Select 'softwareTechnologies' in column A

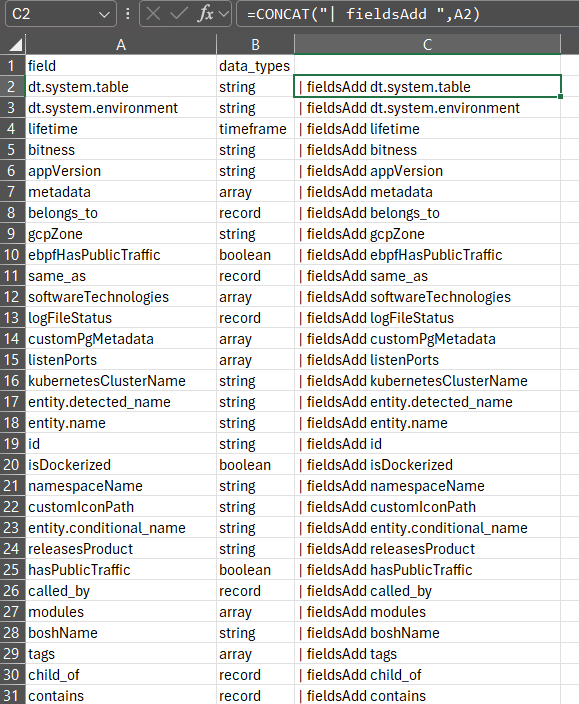(121, 297)
